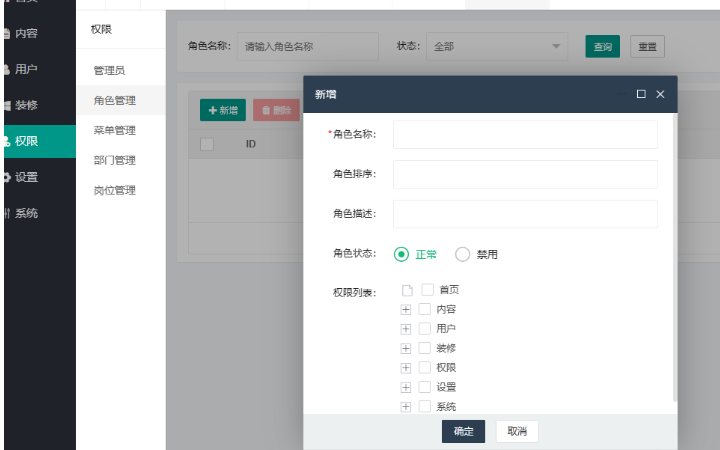Click the file icon beside 首页
720x450 pixels.
point(407,290)
